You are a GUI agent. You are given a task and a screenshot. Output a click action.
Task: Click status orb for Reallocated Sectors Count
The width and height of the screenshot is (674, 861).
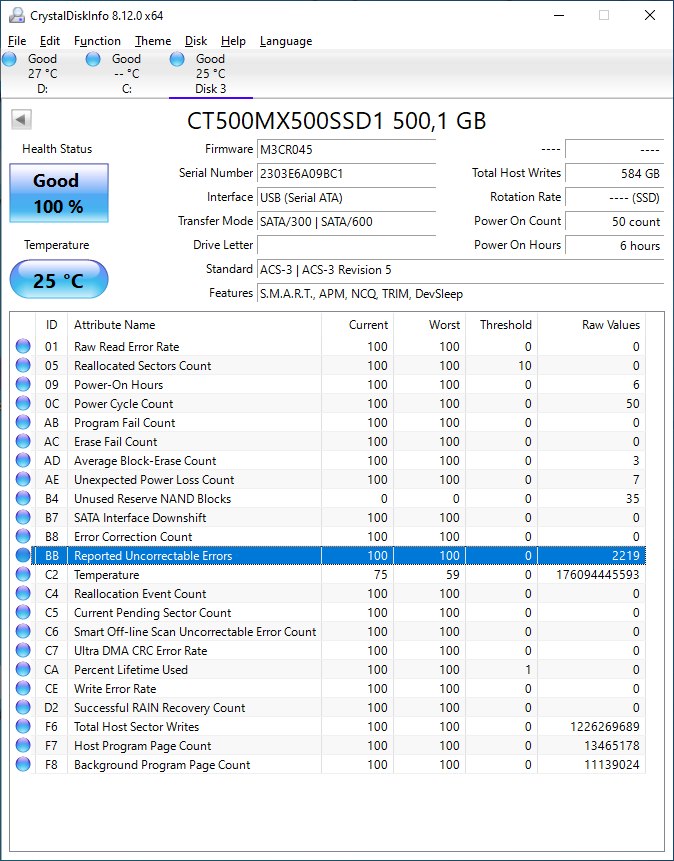tap(23, 366)
